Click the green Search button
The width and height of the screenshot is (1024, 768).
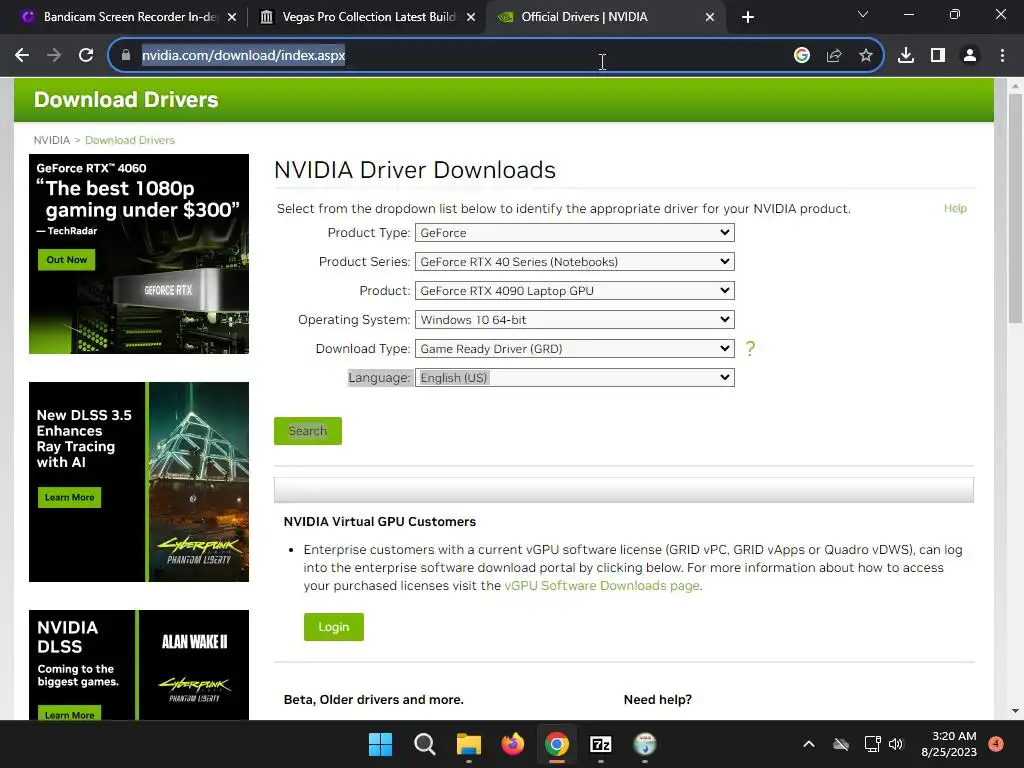(x=308, y=431)
